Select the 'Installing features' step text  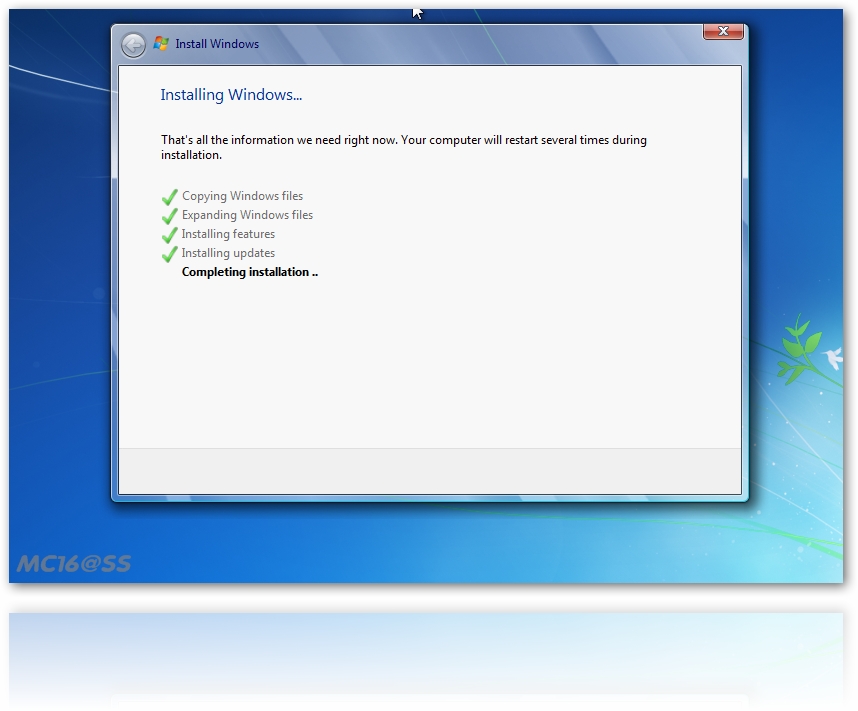(228, 234)
